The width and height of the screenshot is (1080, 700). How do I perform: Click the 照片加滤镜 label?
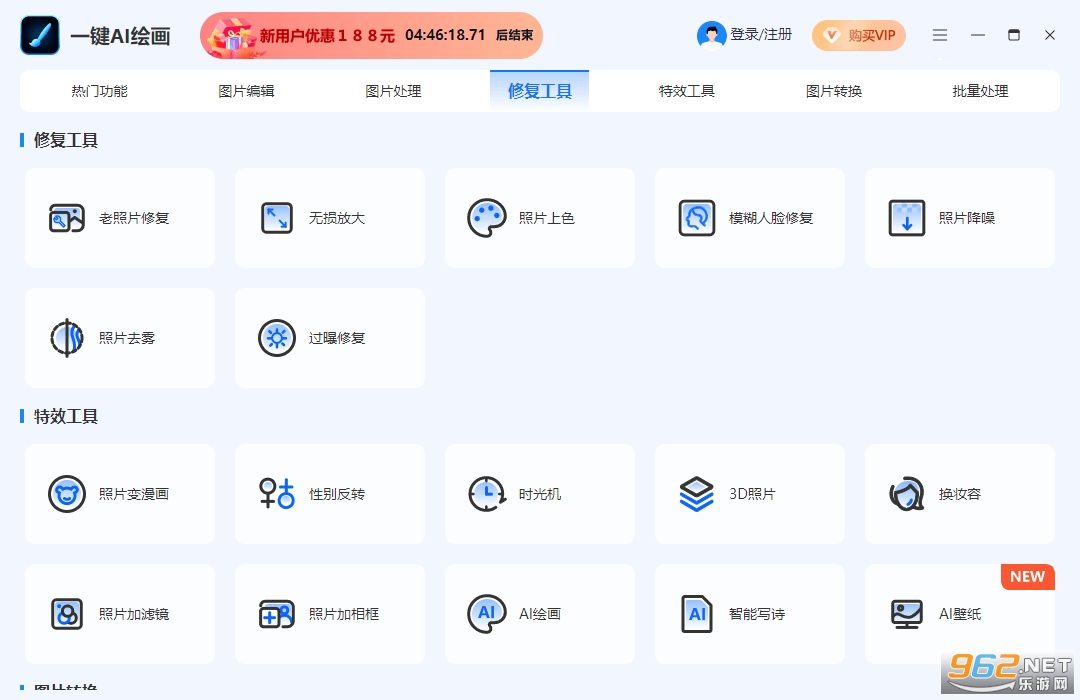point(134,614)
